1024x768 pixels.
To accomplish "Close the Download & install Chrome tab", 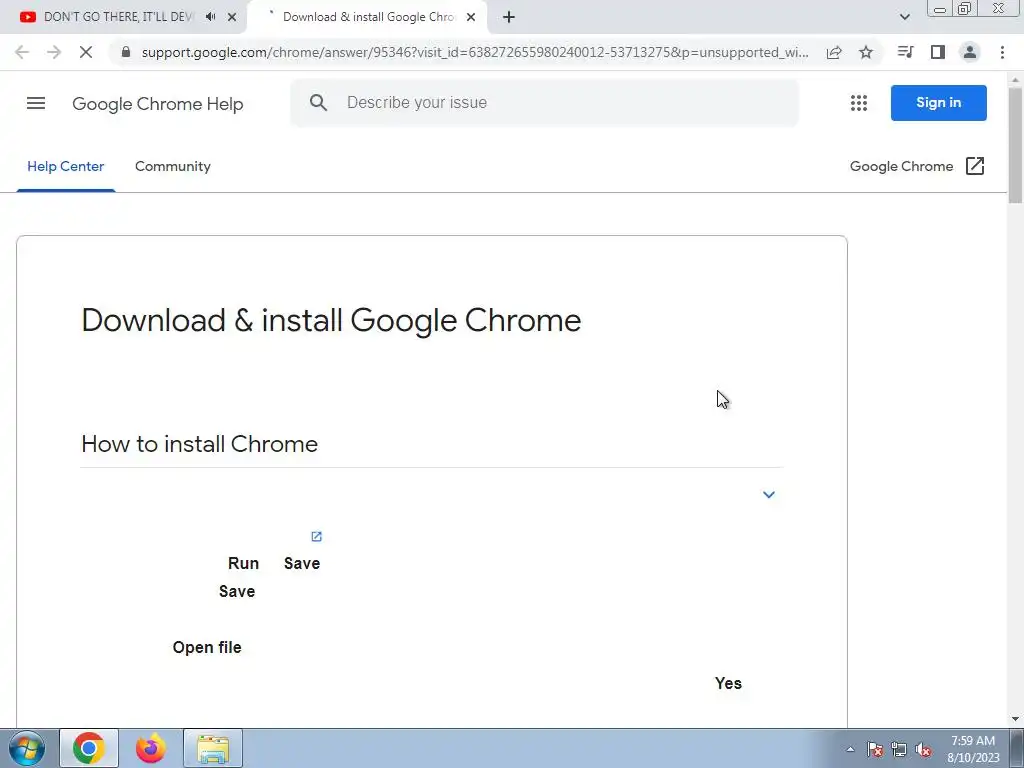I will click(x=471, y=17).
